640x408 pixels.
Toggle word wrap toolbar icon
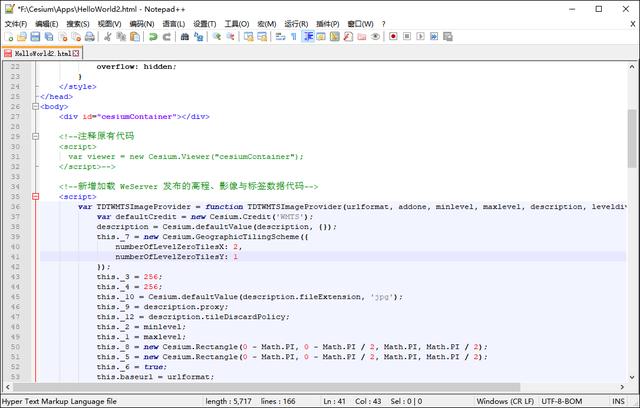[x=280, y=37]
